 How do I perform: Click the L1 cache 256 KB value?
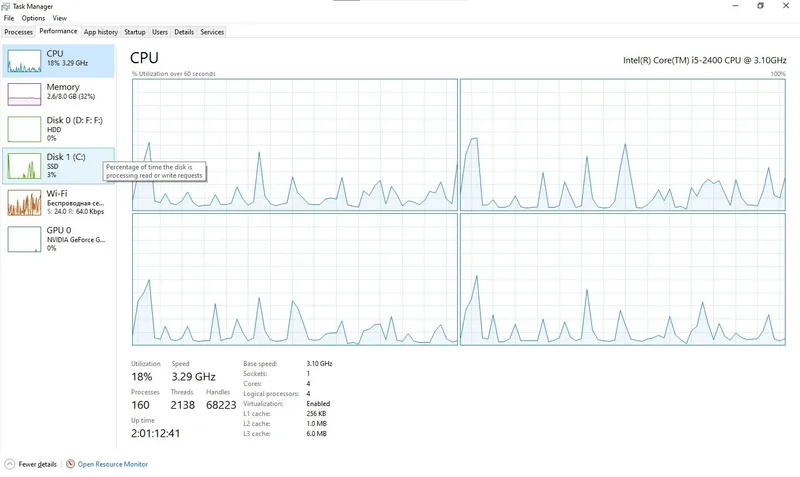tap(316, 414)
